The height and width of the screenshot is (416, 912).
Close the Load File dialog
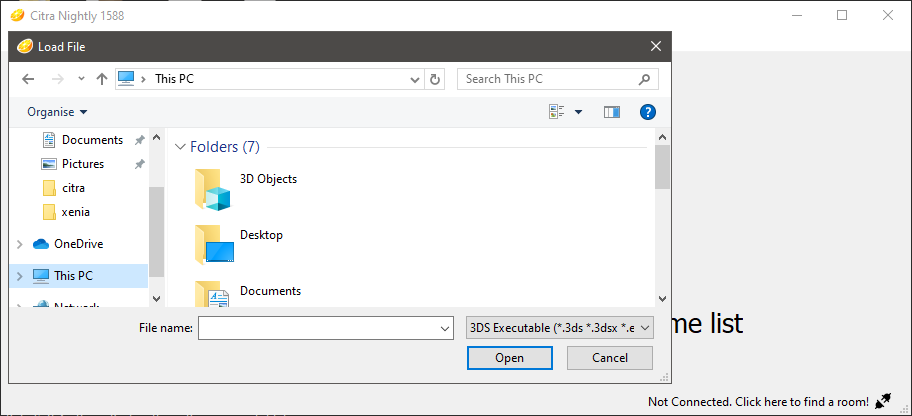(656, 47)
